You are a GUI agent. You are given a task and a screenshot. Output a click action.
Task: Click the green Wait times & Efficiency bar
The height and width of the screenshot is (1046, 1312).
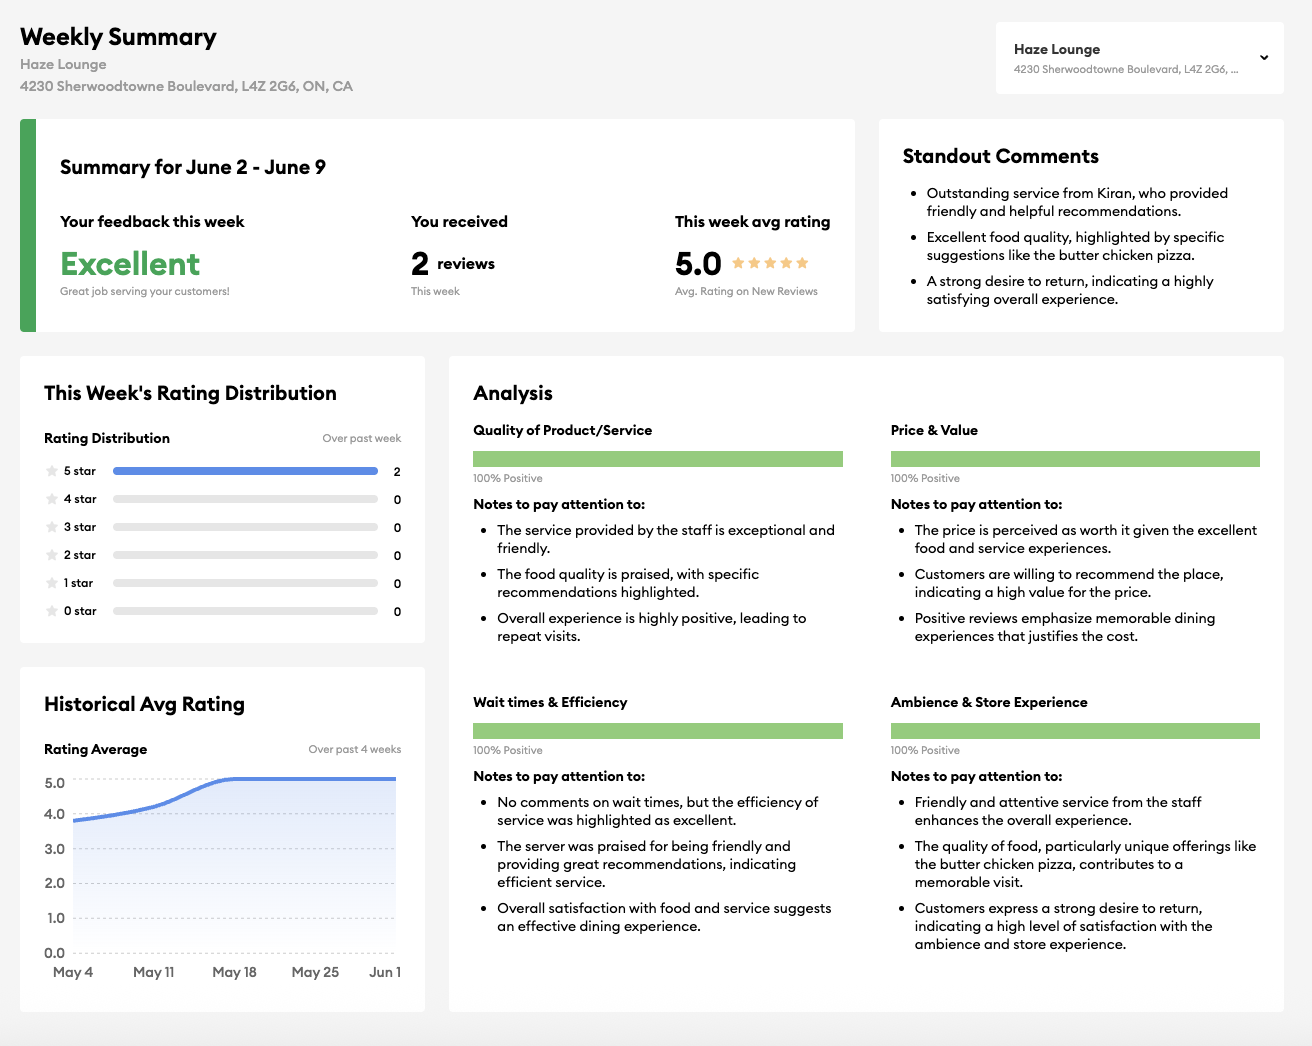[658, 730]
